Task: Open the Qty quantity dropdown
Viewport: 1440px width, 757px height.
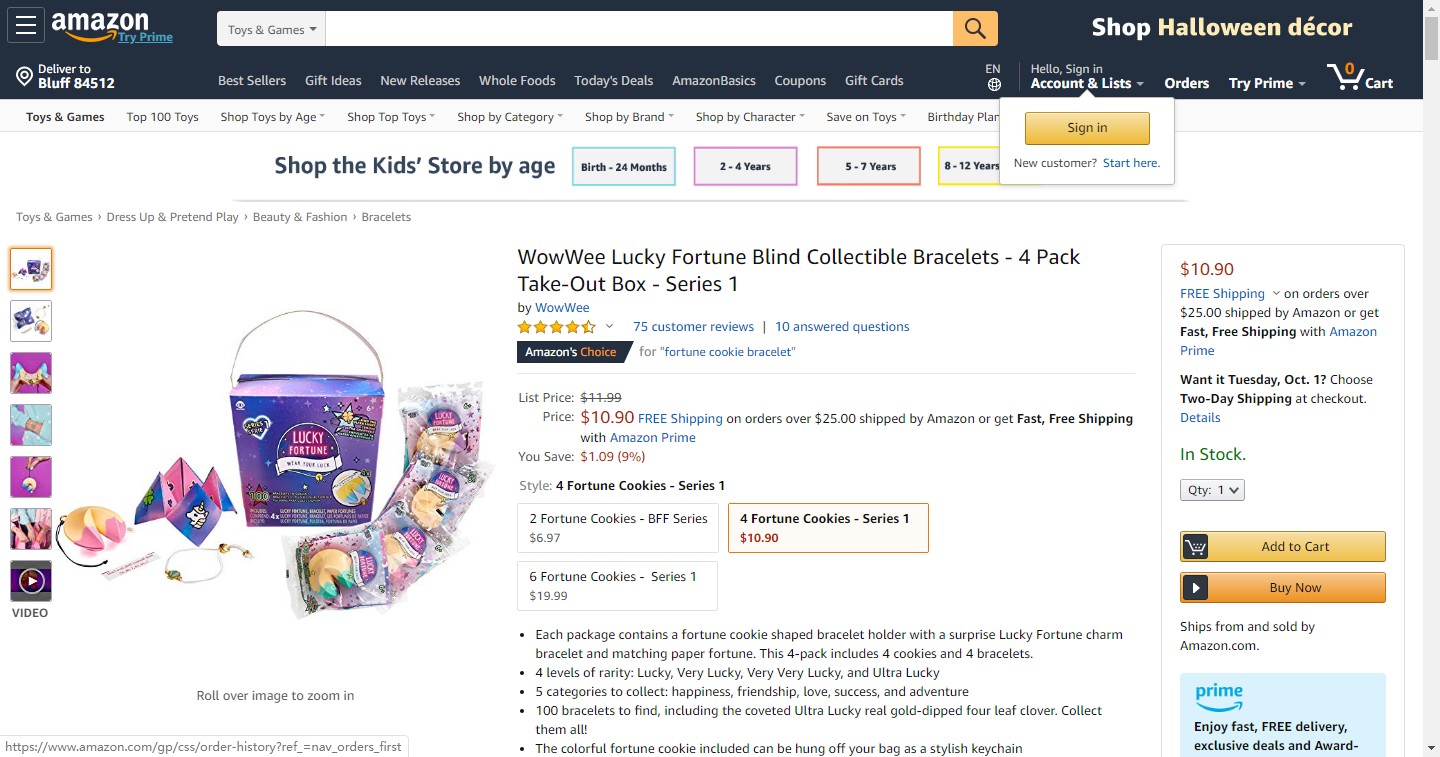Action: (x=1211, y=490)
